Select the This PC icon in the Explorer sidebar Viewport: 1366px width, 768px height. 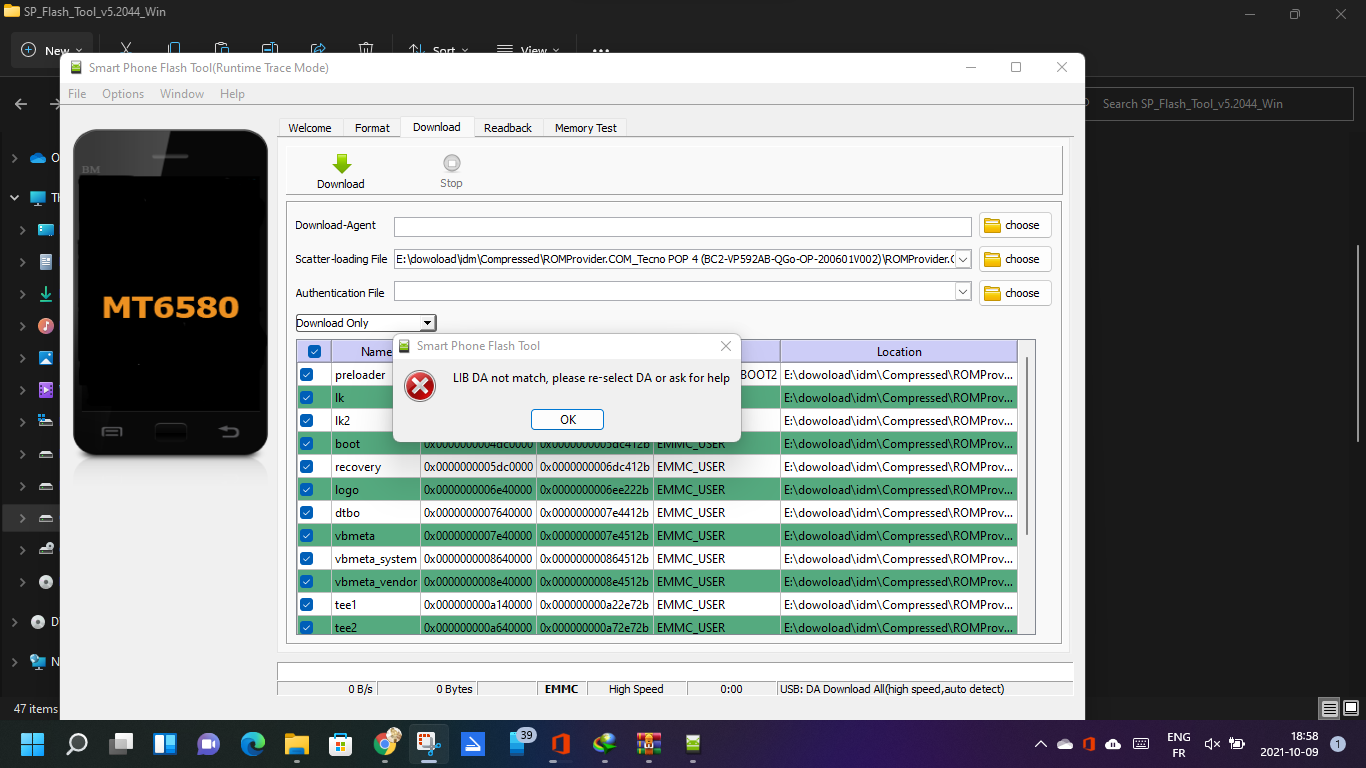click(x=39, y=198)
